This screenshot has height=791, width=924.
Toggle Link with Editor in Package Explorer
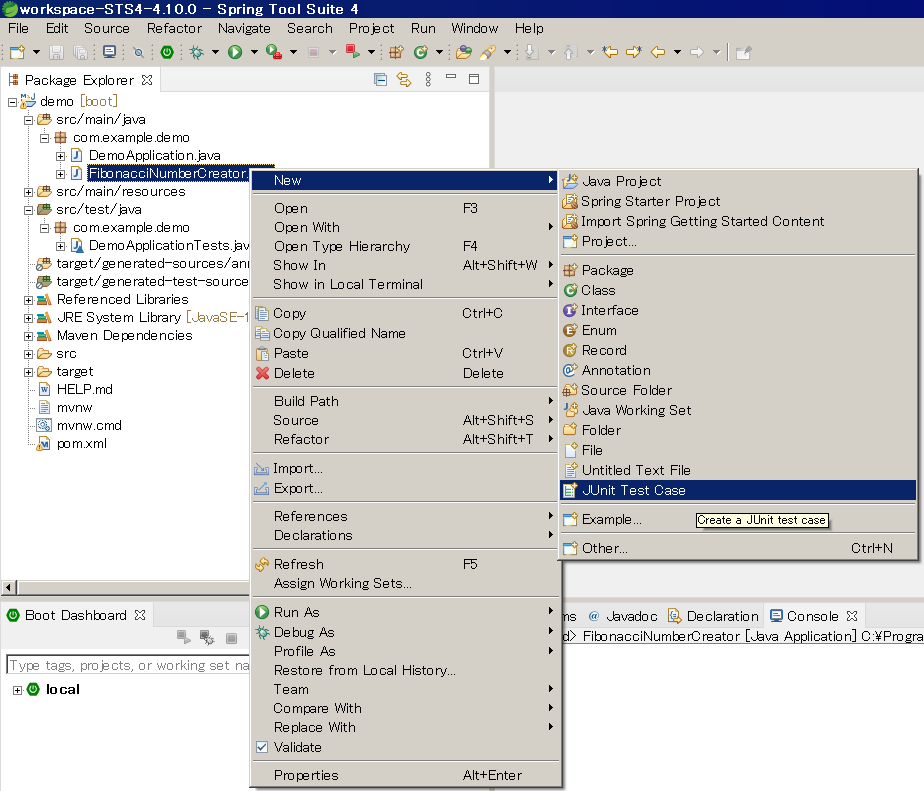(404, 79)
